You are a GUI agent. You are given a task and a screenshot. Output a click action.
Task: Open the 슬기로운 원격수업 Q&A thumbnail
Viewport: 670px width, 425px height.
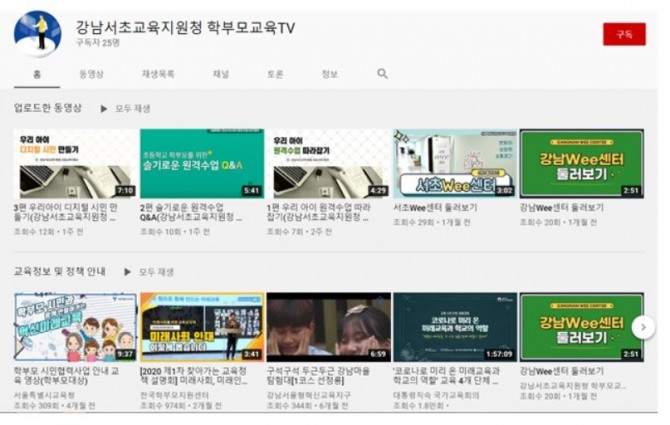[x=202, y=164]
